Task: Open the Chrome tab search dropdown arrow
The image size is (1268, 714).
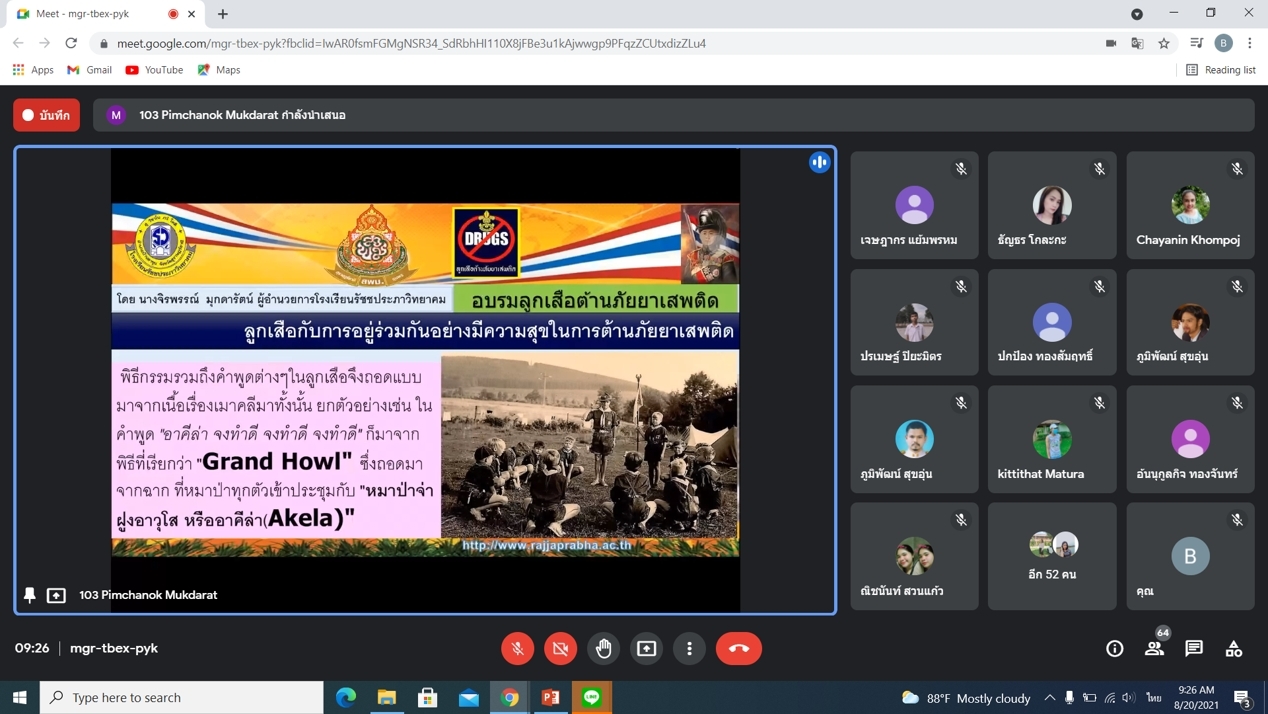Action: tap(1137, 14)
